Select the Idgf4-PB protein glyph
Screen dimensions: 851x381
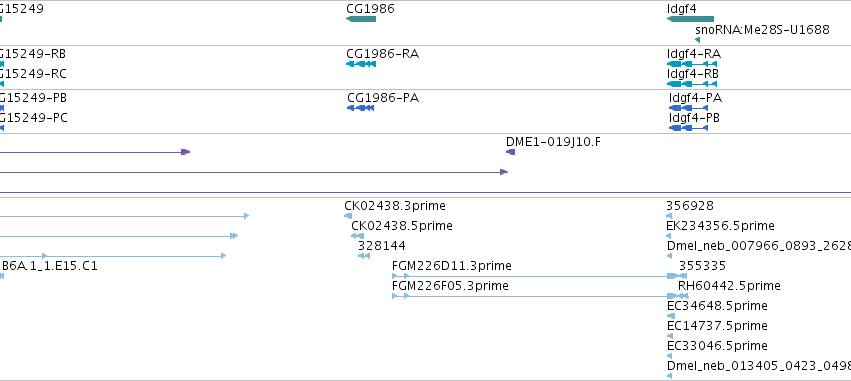pyautogui.click(x=688, y=128)
